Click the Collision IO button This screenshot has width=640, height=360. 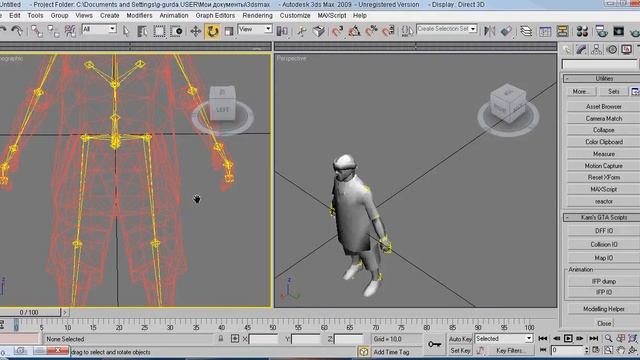(604, 244)
